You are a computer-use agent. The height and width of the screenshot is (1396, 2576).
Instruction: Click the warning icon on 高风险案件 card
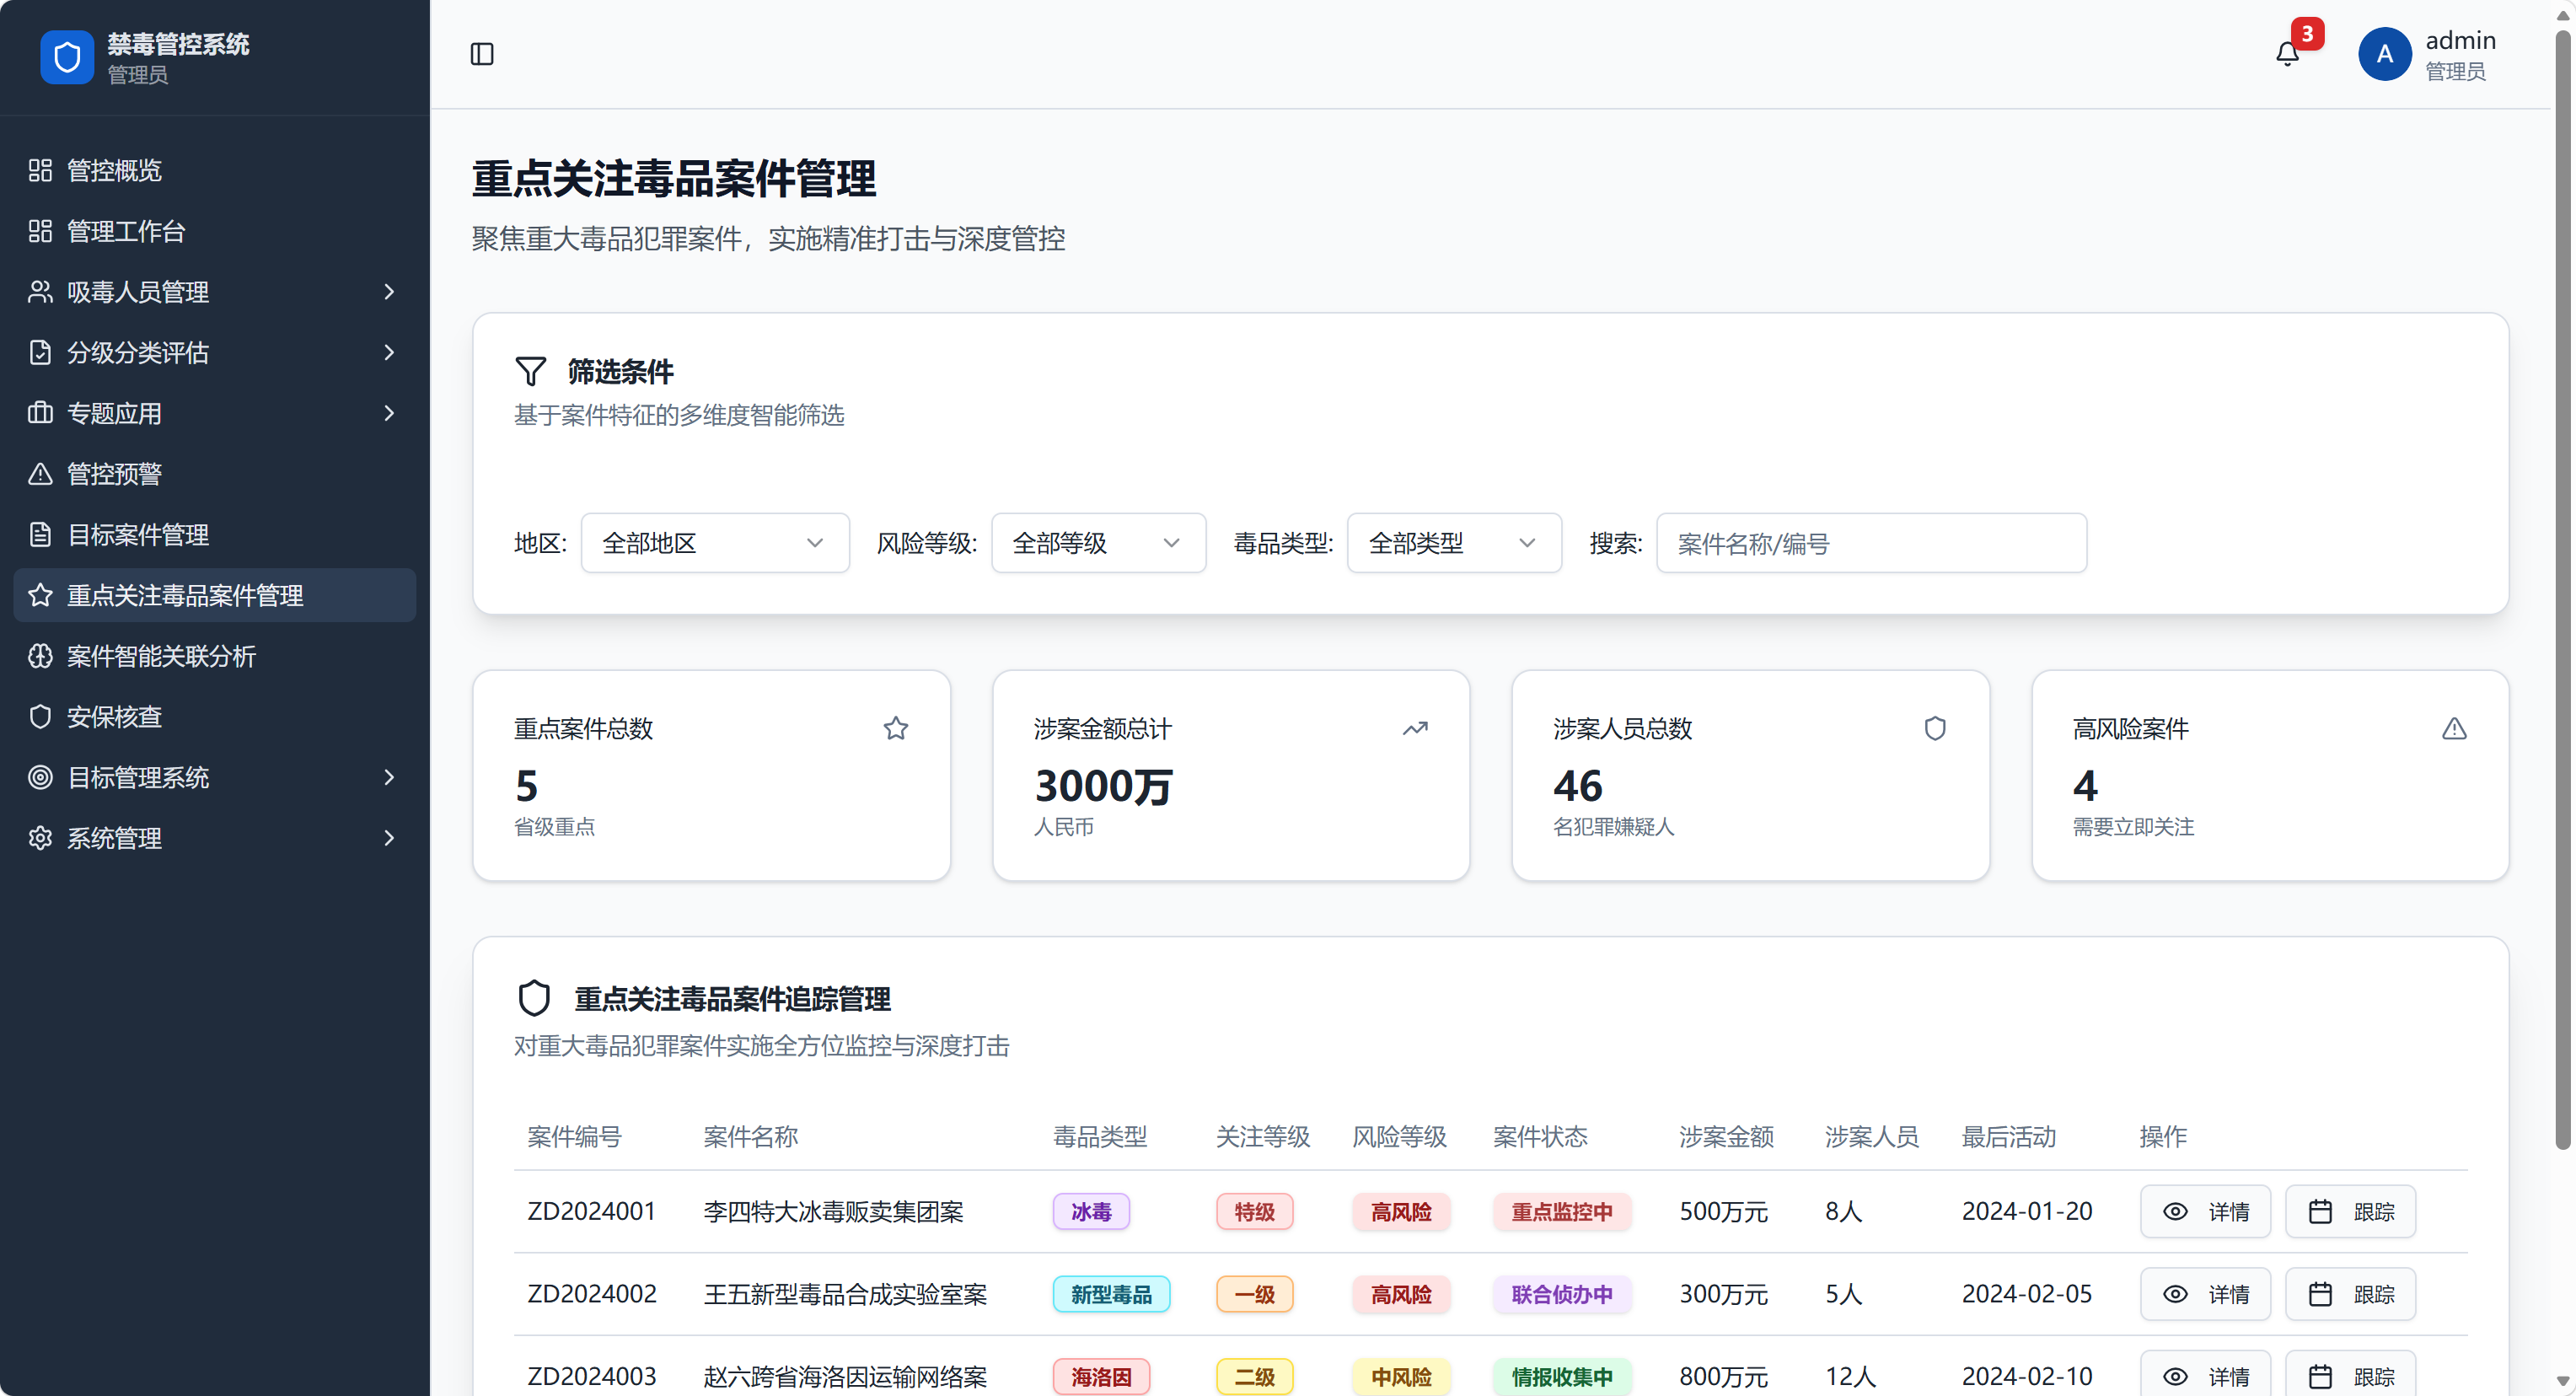point(2454,728)
